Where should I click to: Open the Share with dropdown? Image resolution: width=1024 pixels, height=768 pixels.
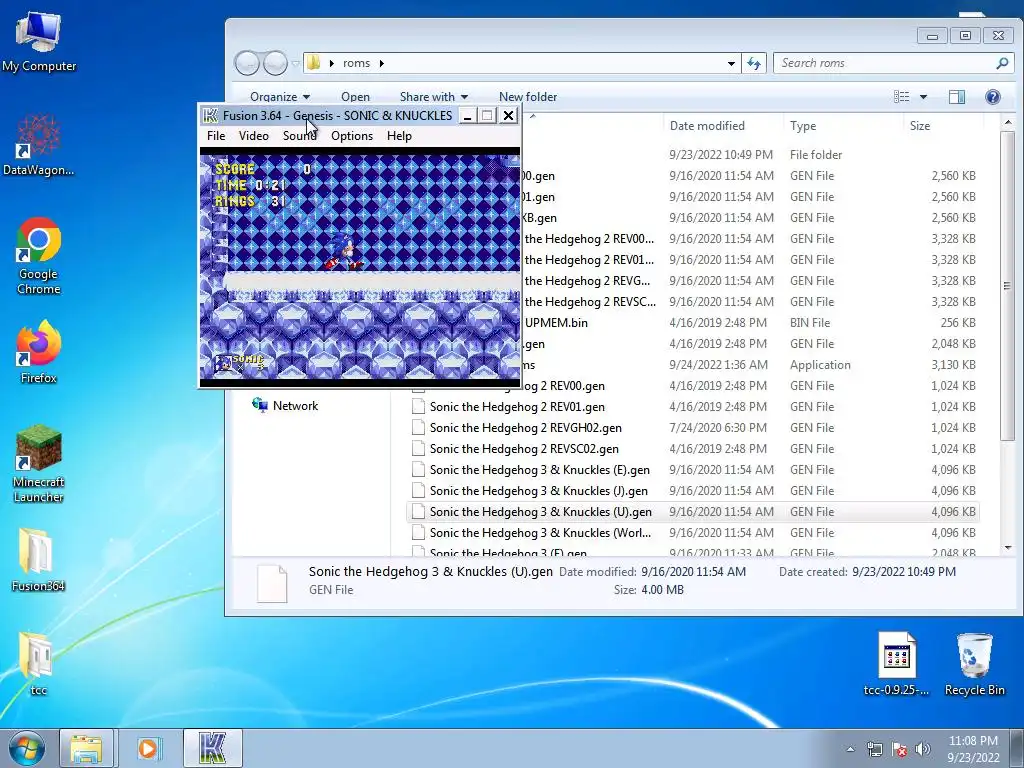pyautogui.click(x=434, y=97)
